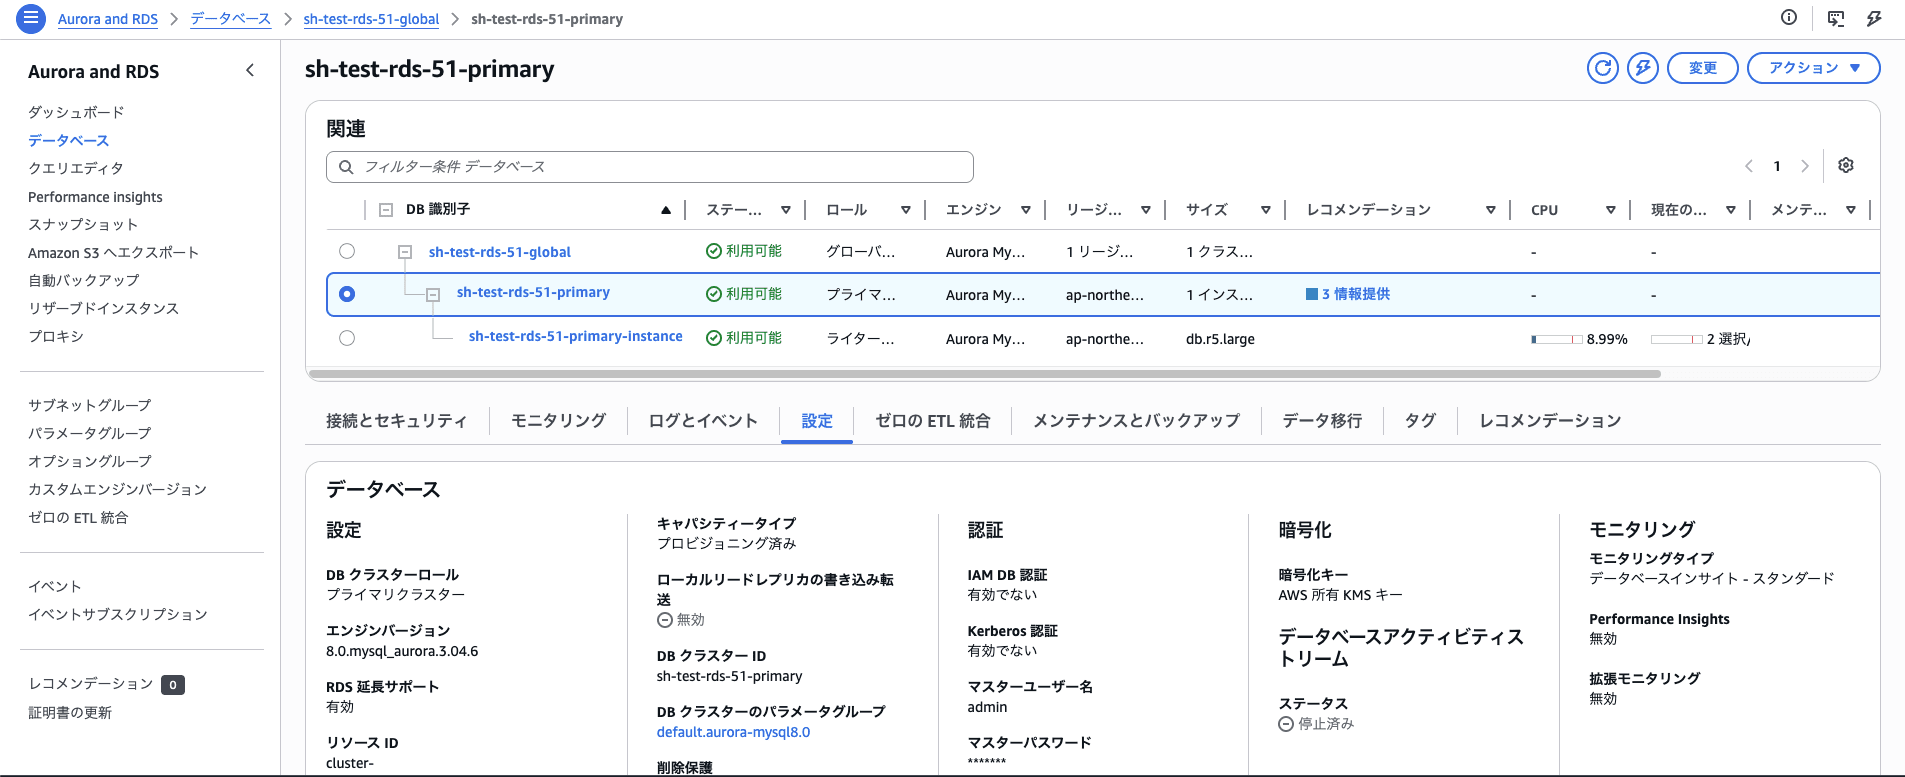Click the round lightning button beside refresh

pyautogui.click(x=1643, y=68)
